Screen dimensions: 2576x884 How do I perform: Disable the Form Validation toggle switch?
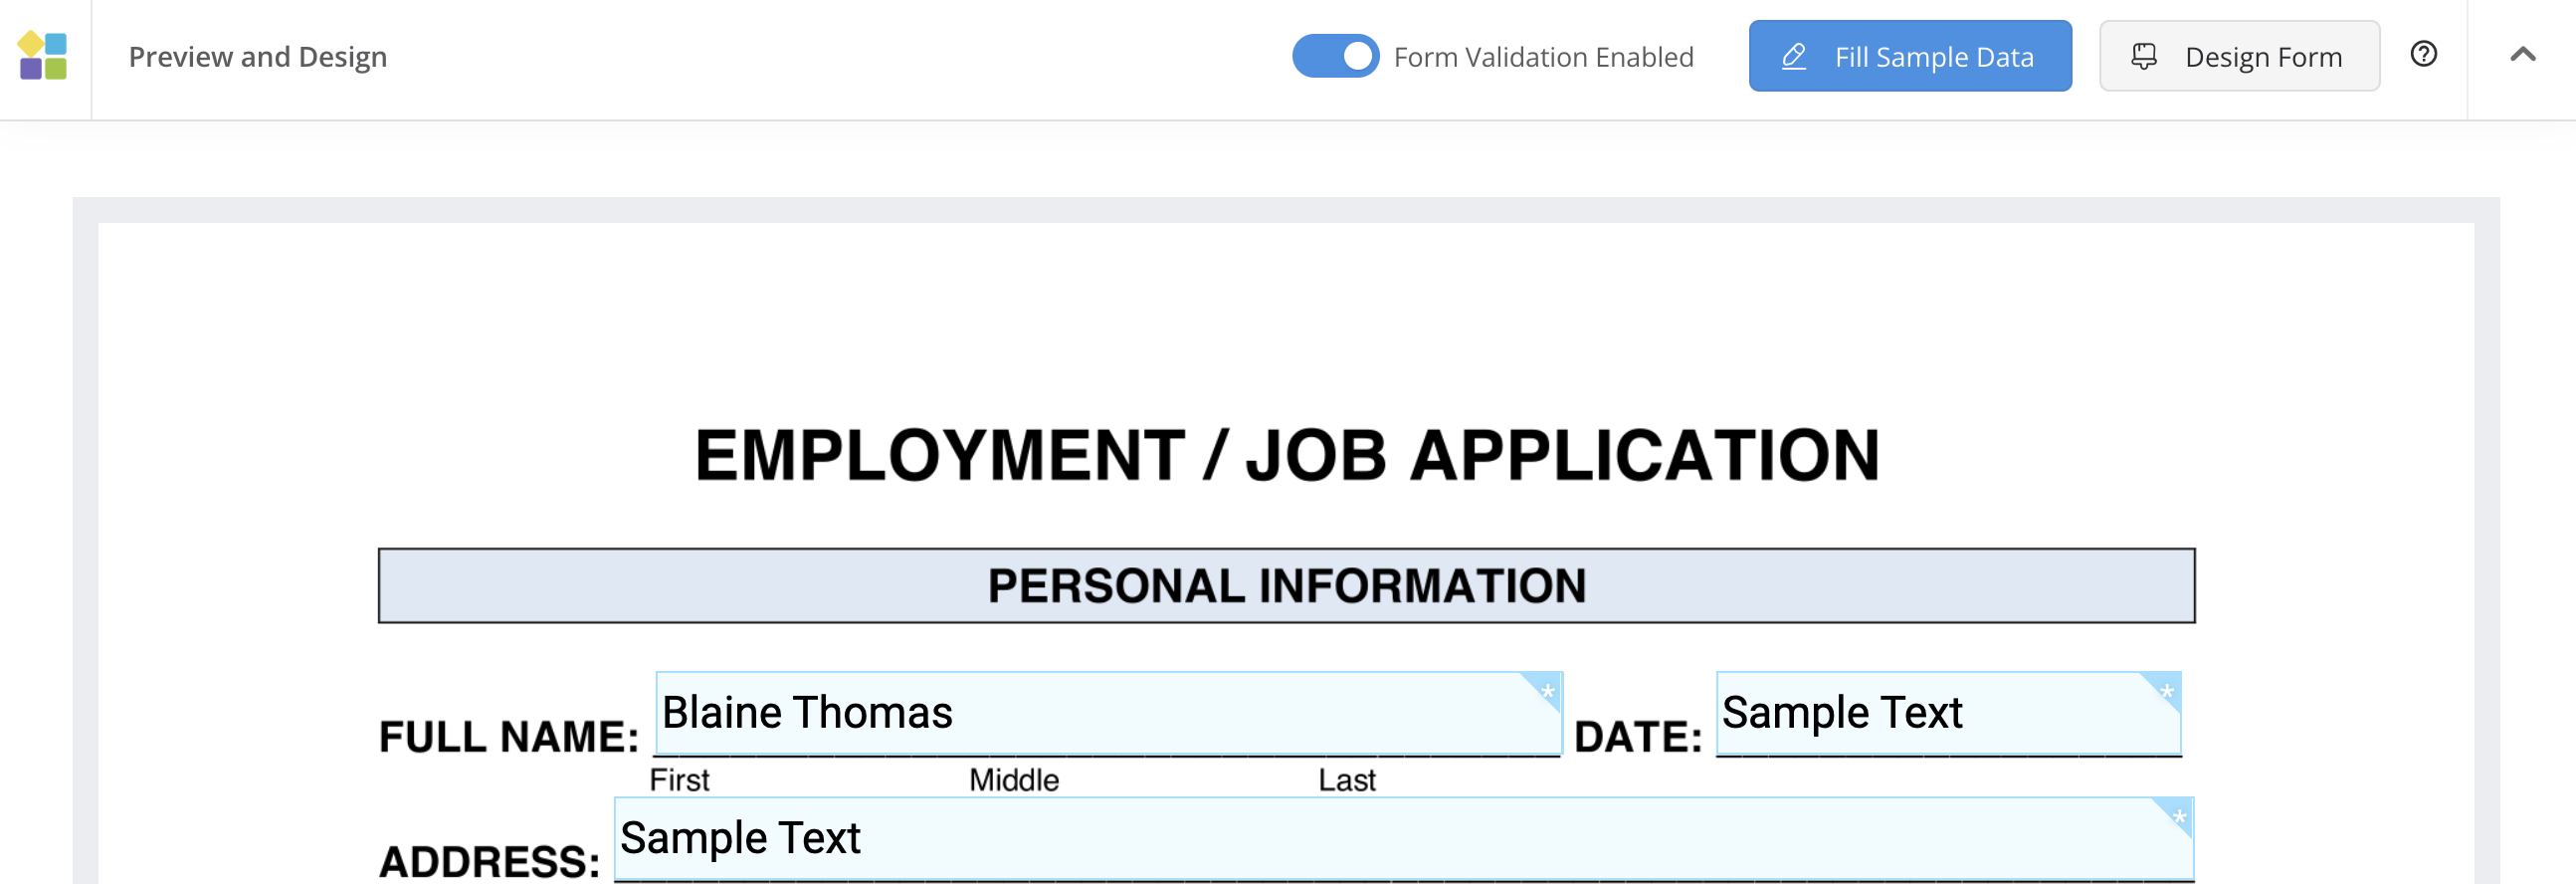pyautogui.click(x=1335, y=56)
